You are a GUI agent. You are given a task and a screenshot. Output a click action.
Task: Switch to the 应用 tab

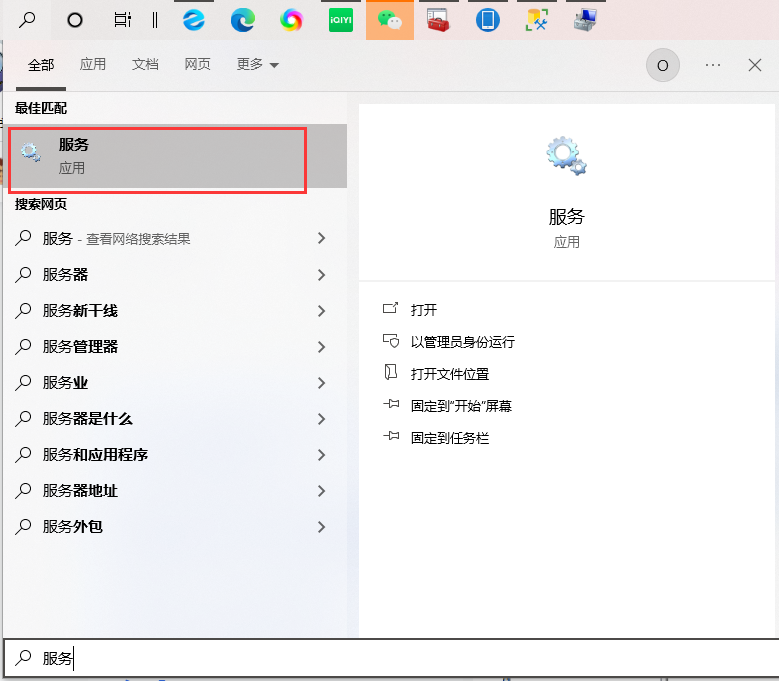pyautogui.click(x=93, y=64)
